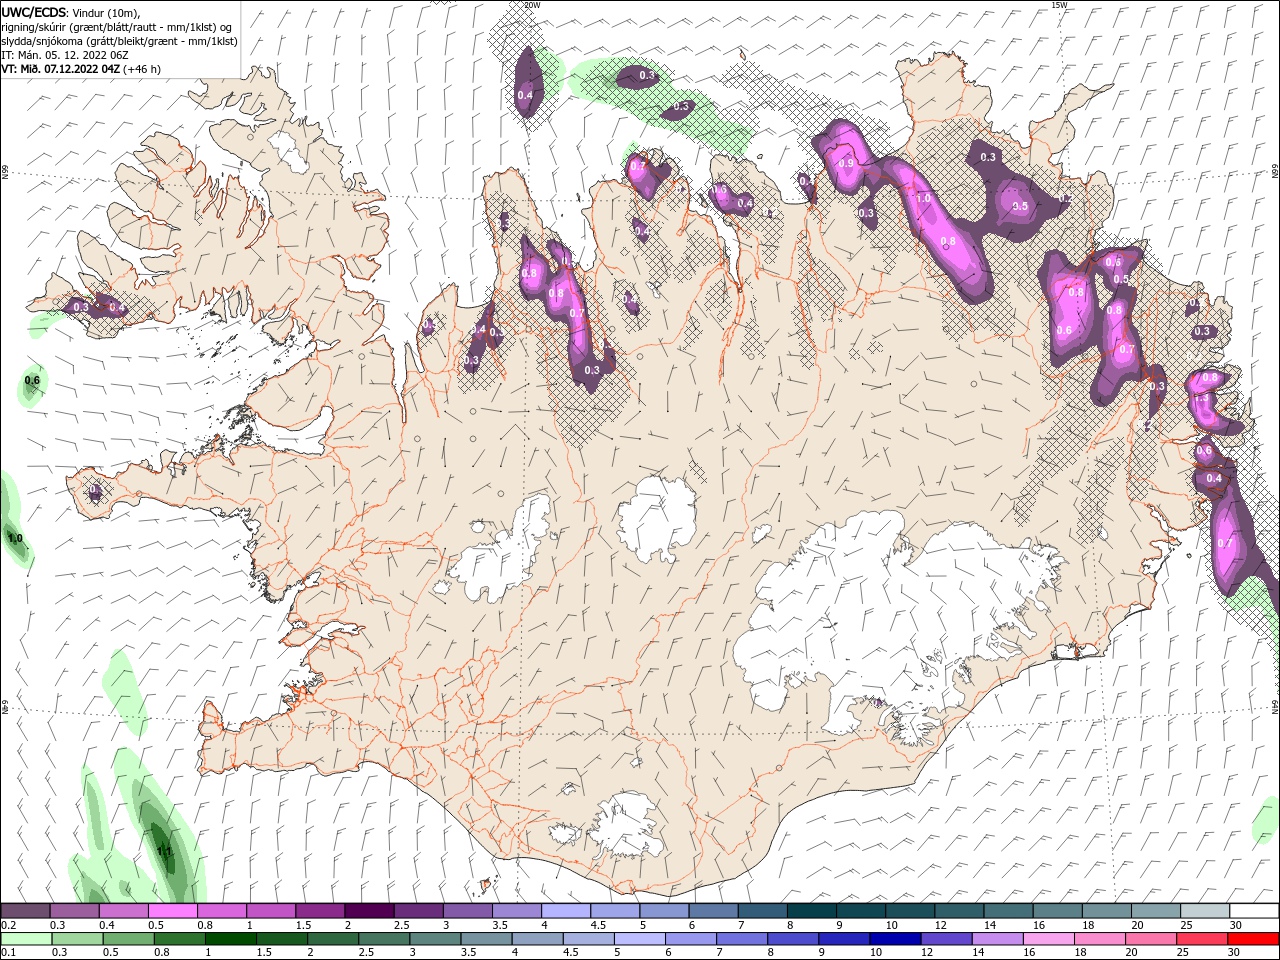Viewport: 1280px width, 960px height.
Task: Click the 1.1 value in the dark green rain area
Action: tap(165, 851)
